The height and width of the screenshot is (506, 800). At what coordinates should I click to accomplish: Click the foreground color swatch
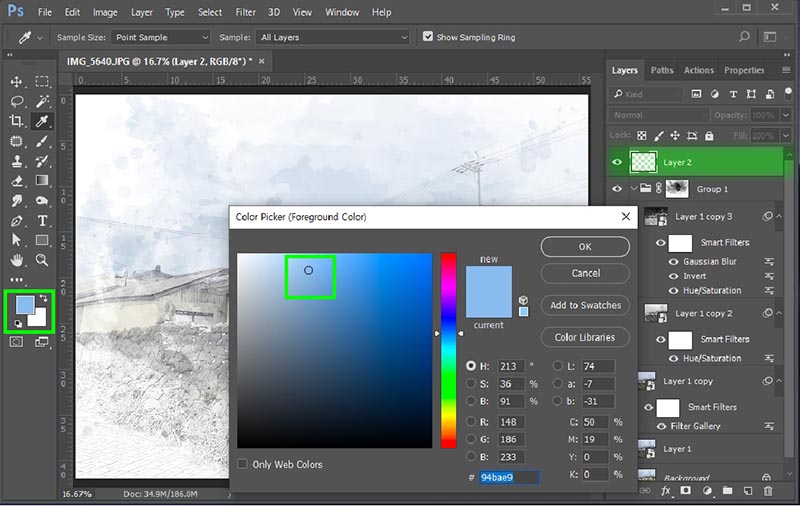point(24,306)
